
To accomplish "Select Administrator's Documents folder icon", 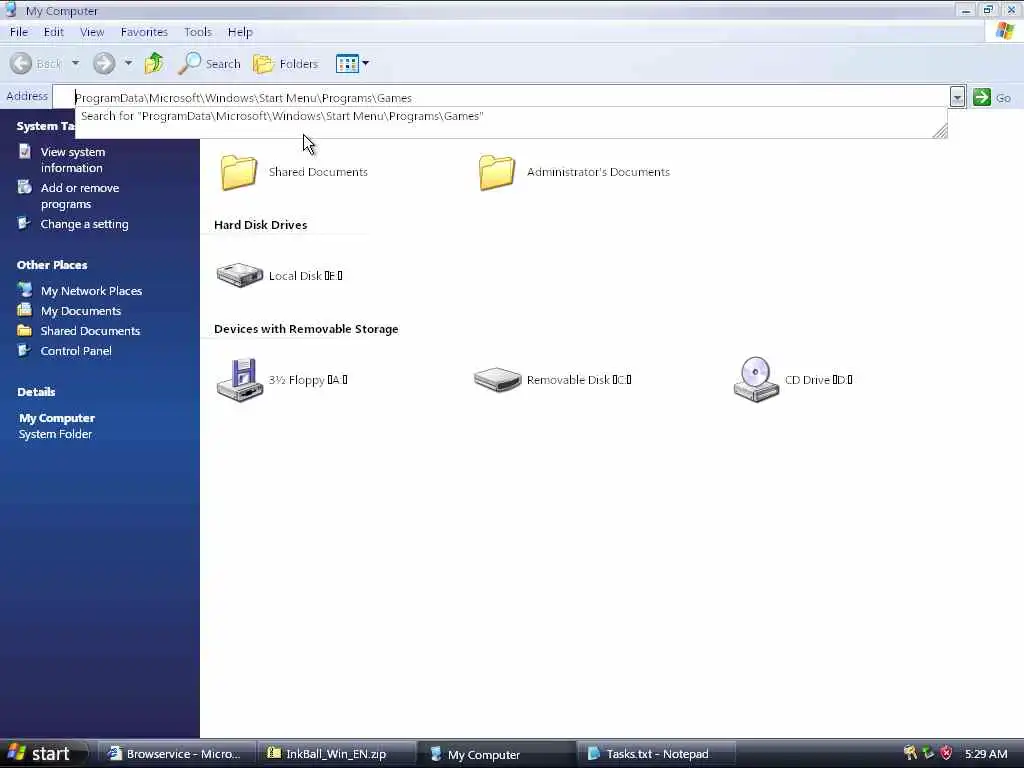I will 496,172.
